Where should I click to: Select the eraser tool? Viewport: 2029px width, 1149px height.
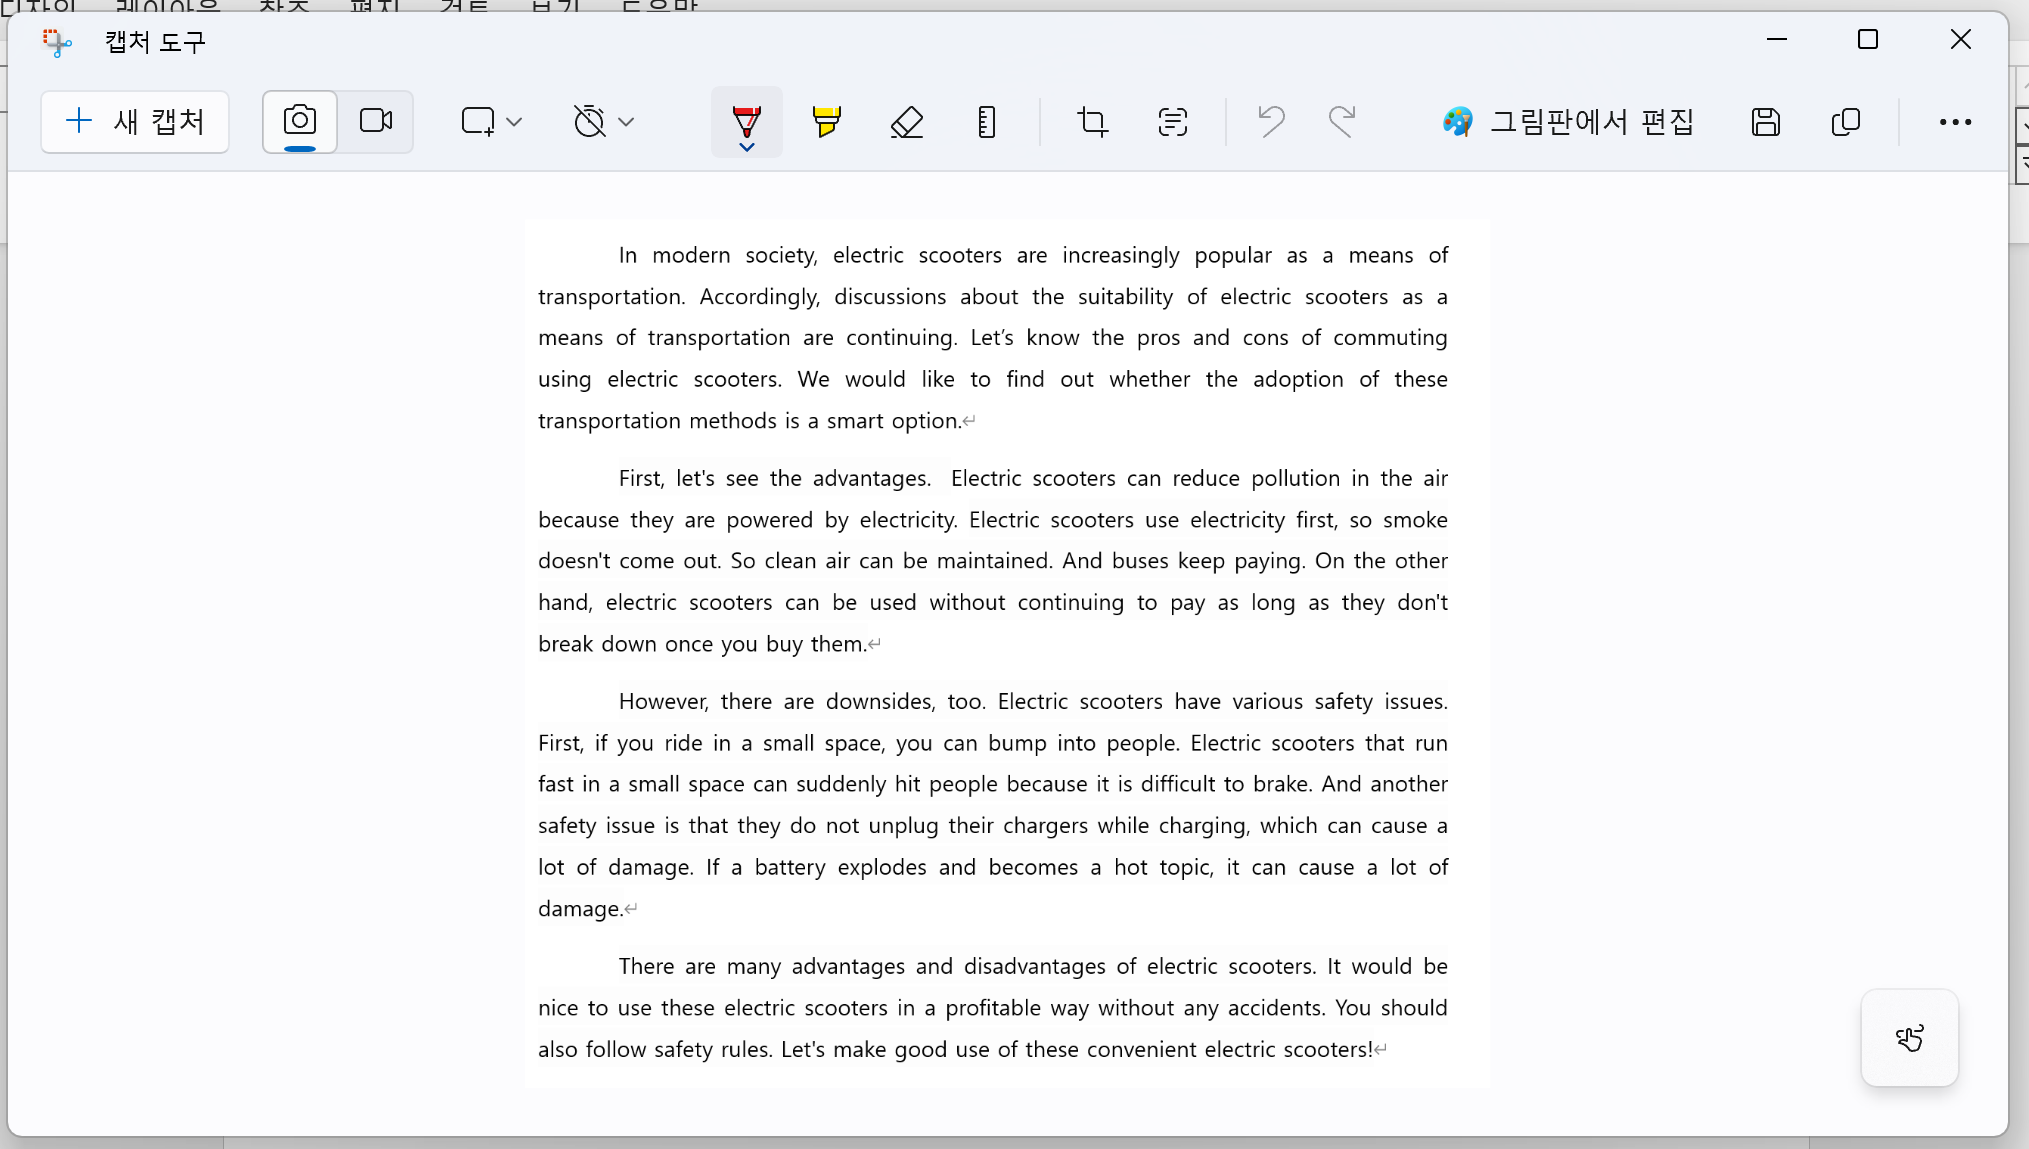[906, 122]
